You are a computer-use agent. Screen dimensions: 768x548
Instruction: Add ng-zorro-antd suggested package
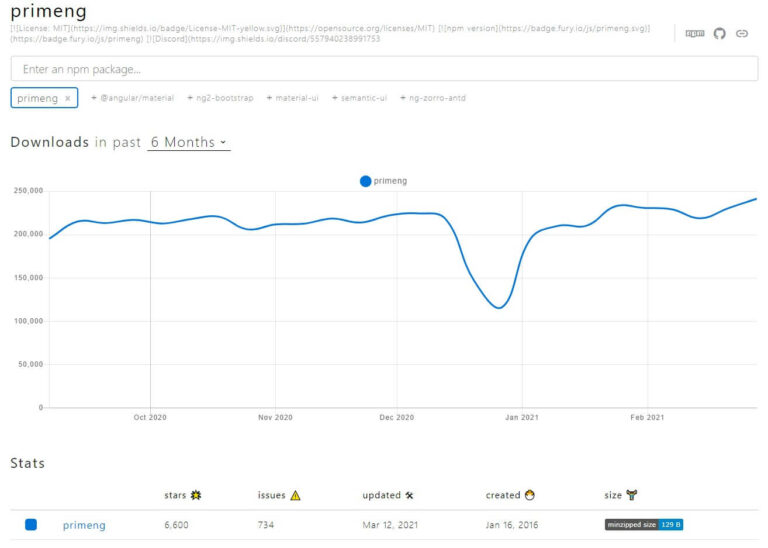coord(433,98)
